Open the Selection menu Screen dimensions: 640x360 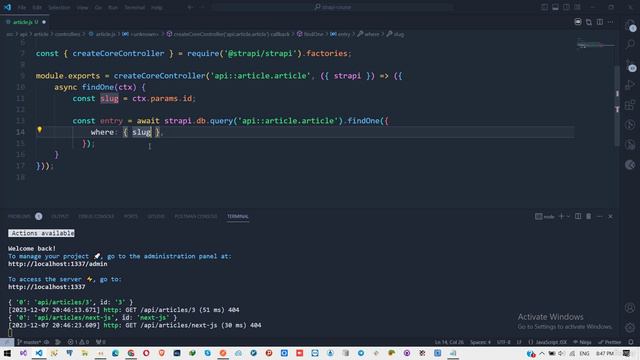(x=59, y=7)
